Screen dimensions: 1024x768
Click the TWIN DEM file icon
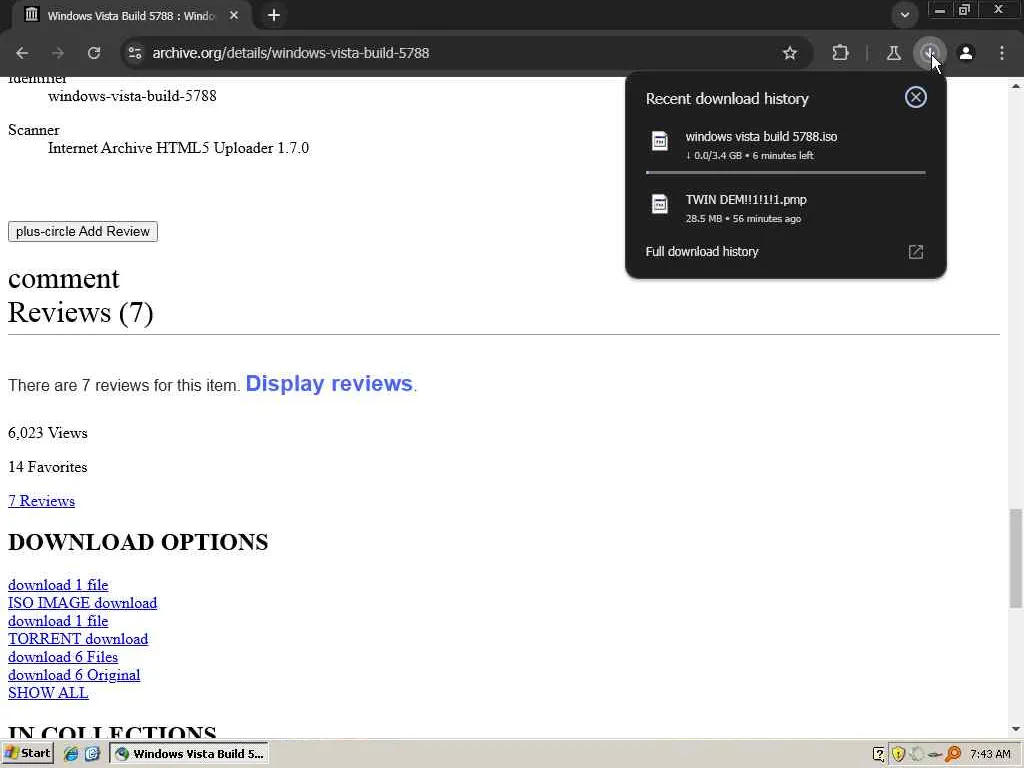pyautogui.click(x=660, y=204)
